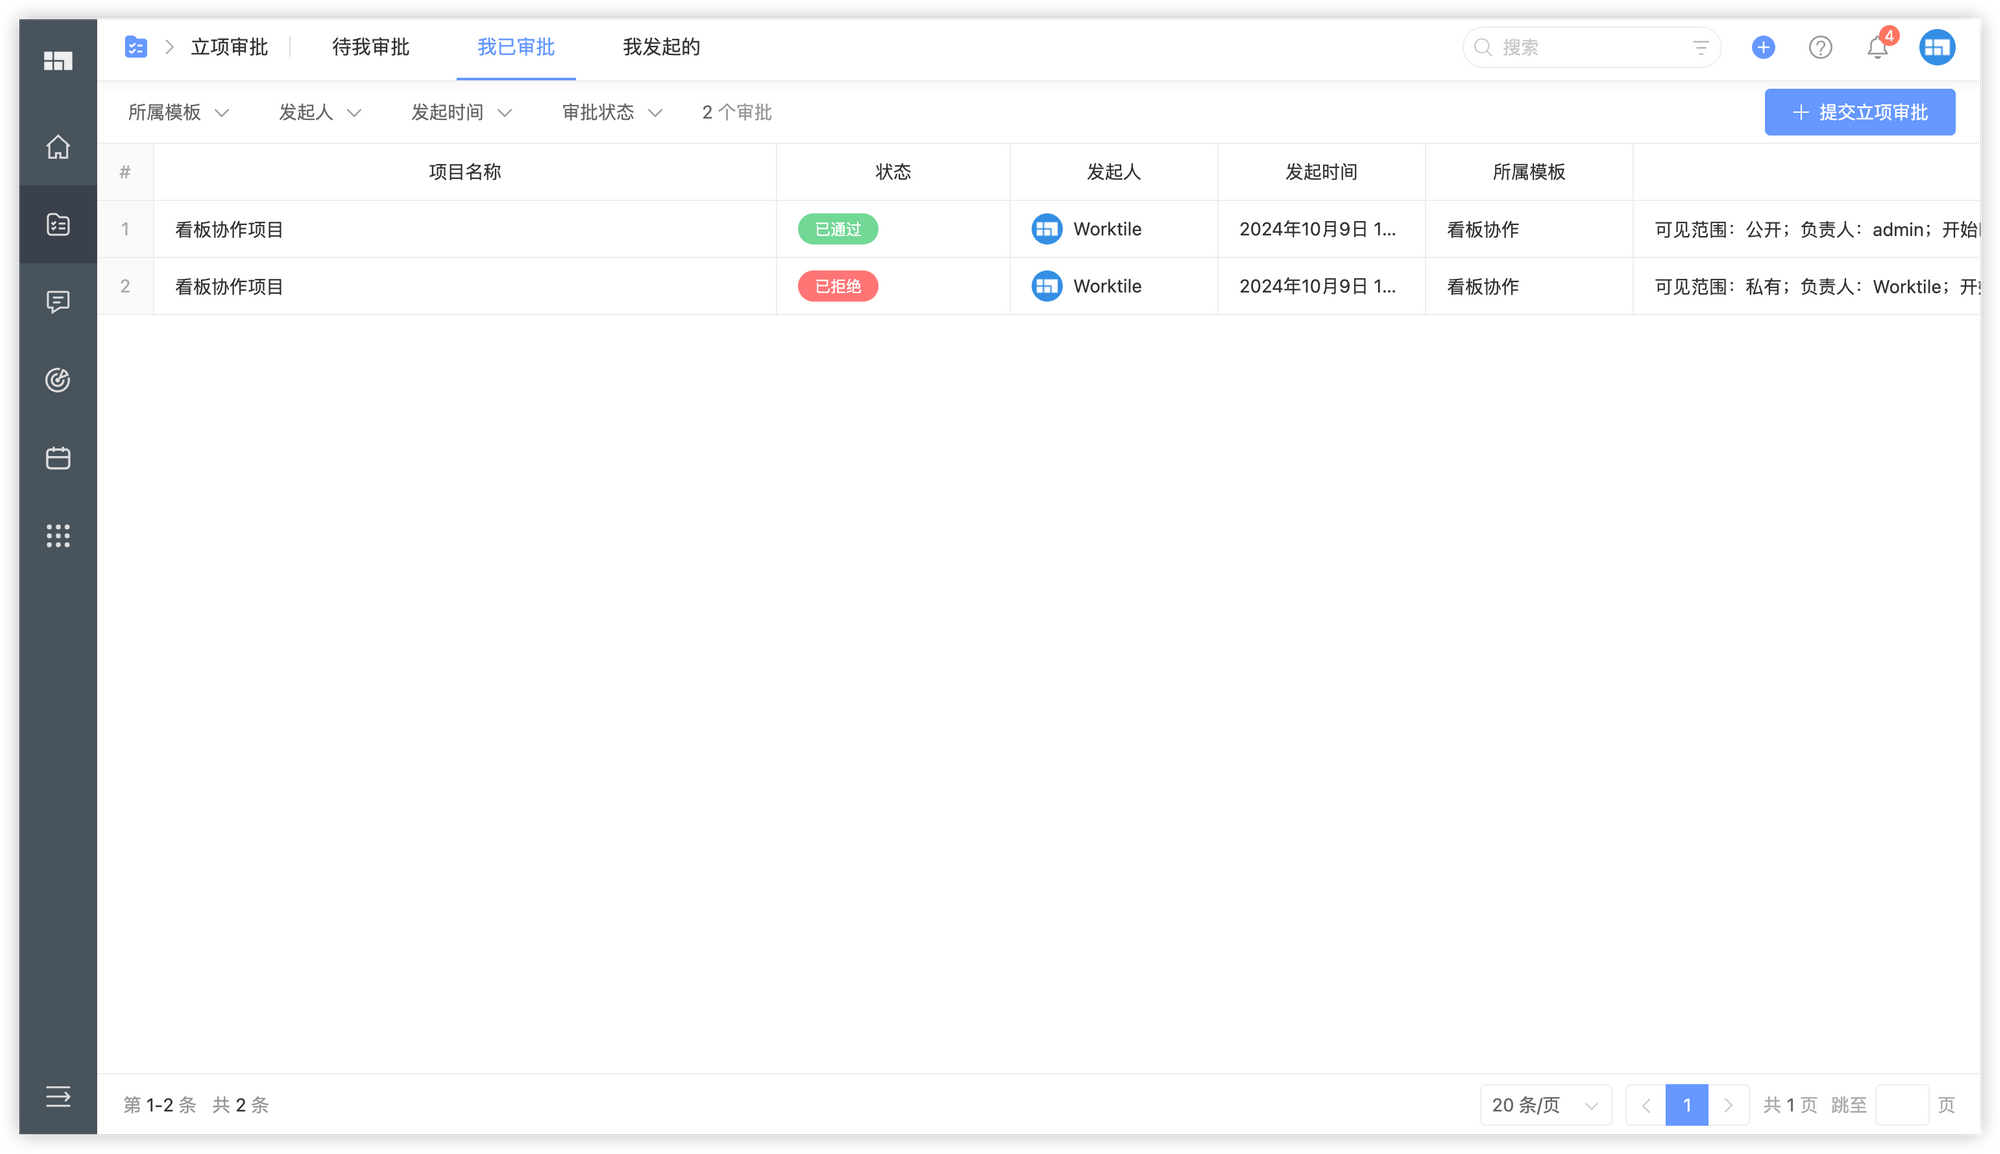The height and width of the screenshot is (1154, 2000).
Task: Open the 20 条/页 page size dropdown
Action: pos(1544,1105)
